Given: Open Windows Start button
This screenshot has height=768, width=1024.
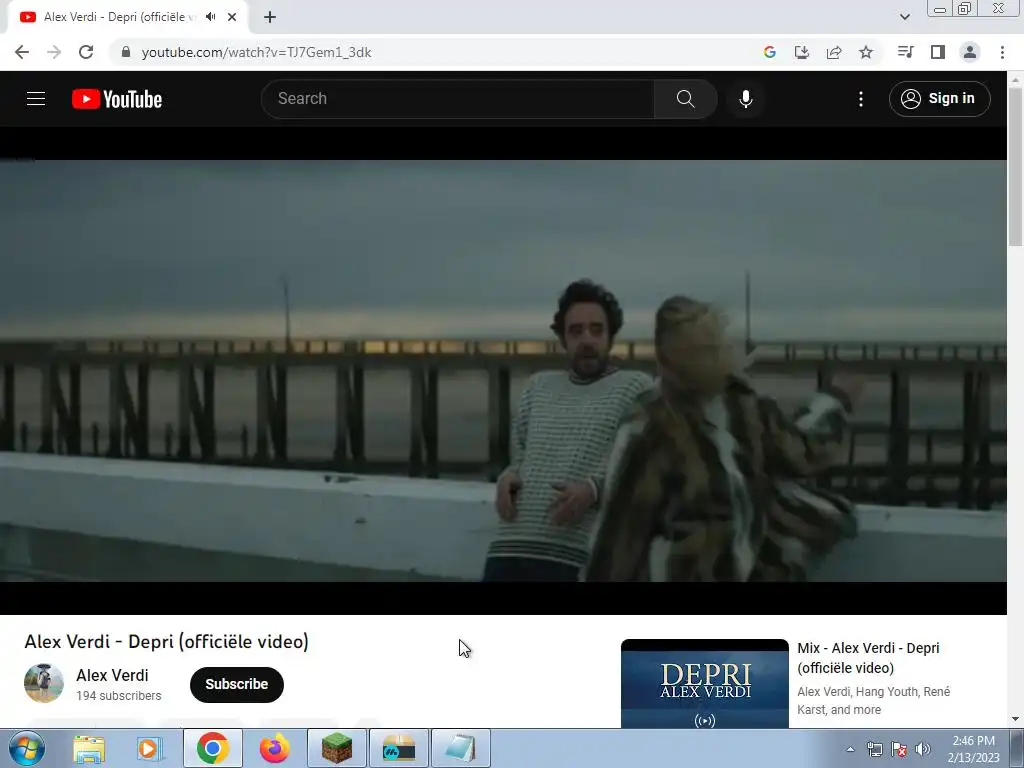Looking at the screenshot, I should (27, 748).
